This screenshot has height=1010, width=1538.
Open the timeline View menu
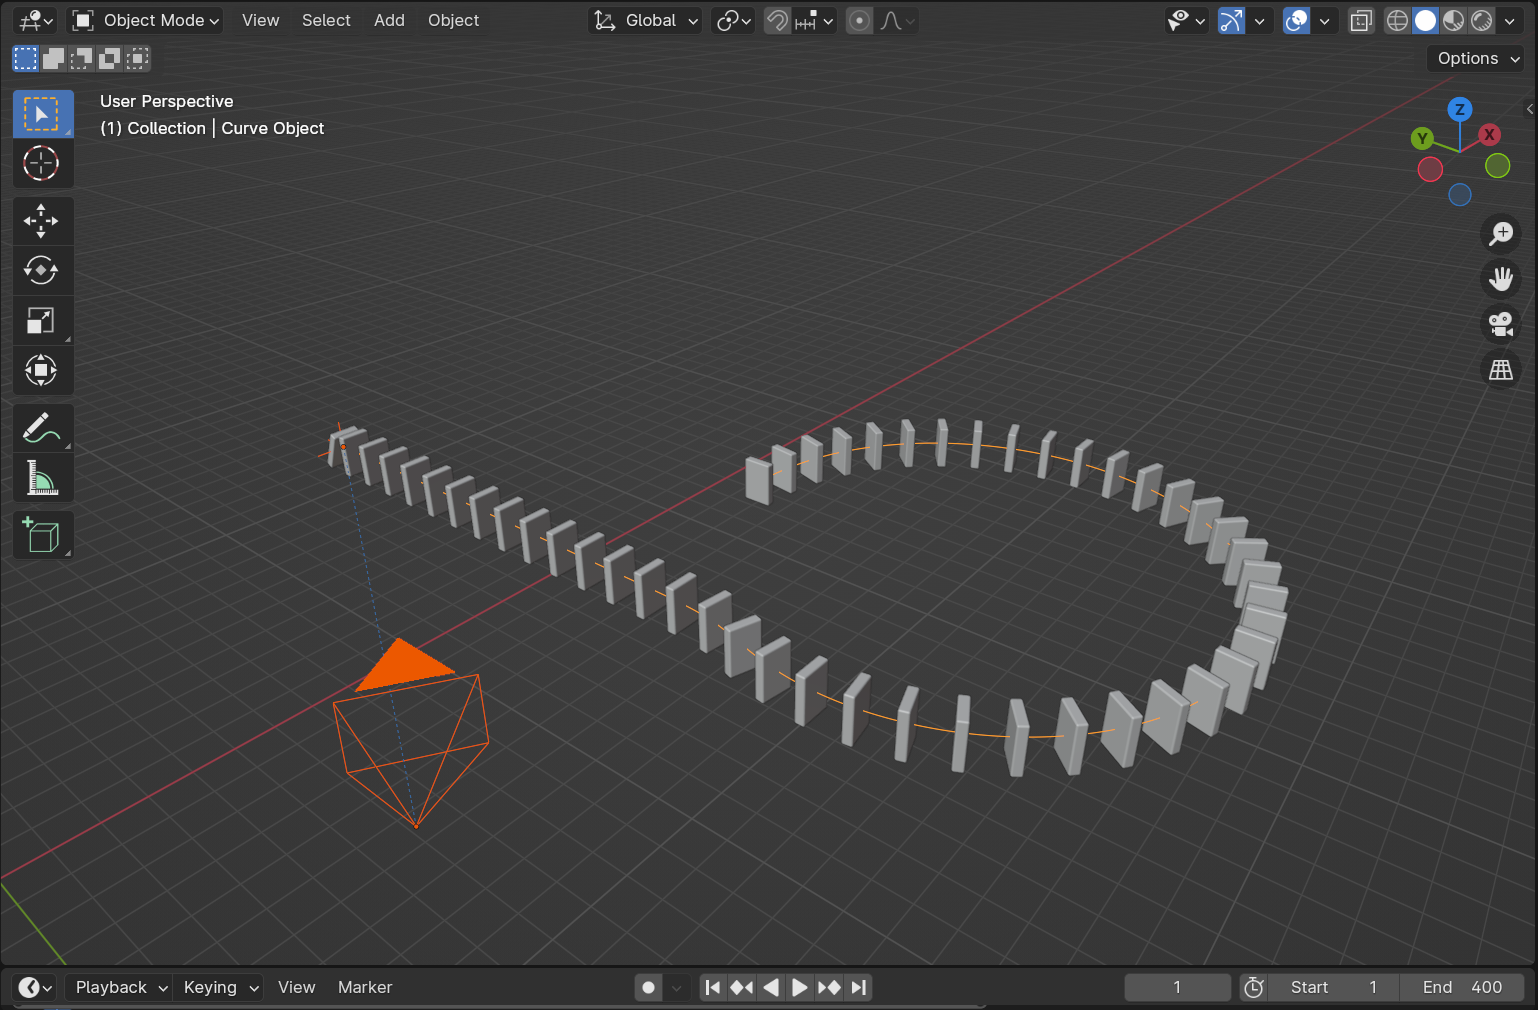click(297, 988)
